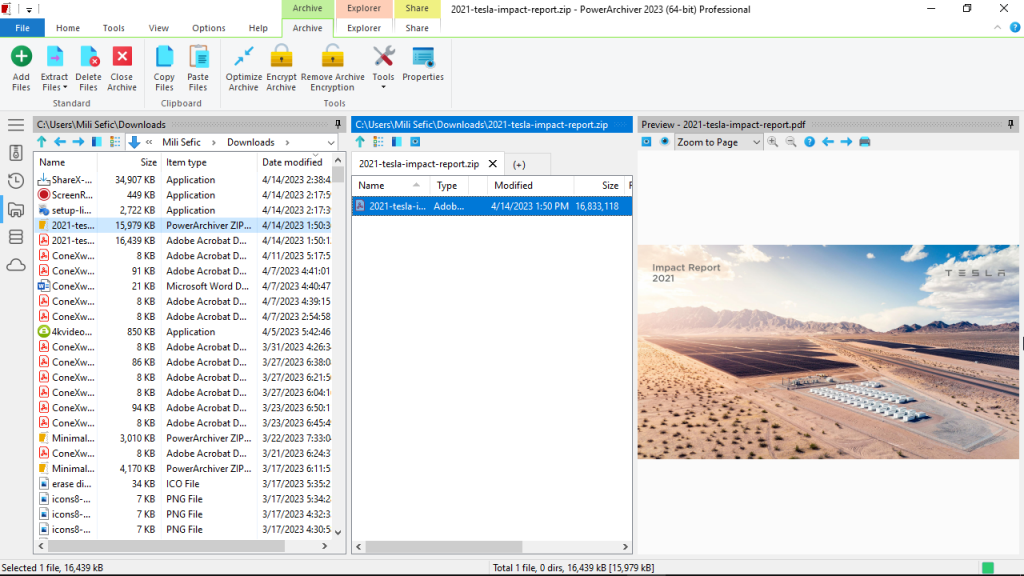1024x576 pixels.
Task: Click the zipped archive icon in the left sidebar
Action: [x=16, y=153]
